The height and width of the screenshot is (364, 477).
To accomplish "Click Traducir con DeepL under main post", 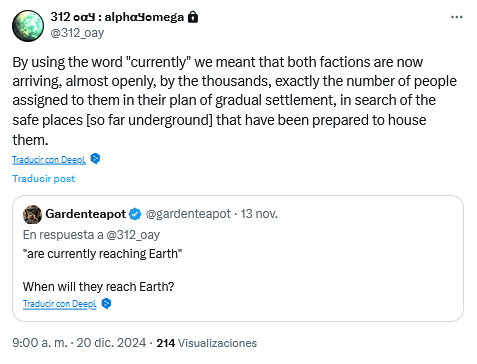I will click(49, 160).
